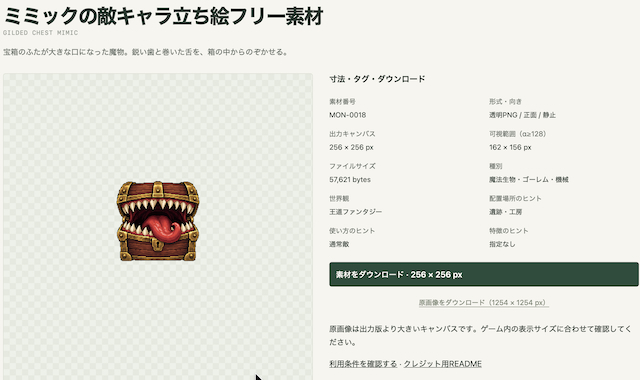Click the 可視範囲 (α≥128) label
Image resolution: width=640 pixels, height=380 pixels.
point(518,134)
